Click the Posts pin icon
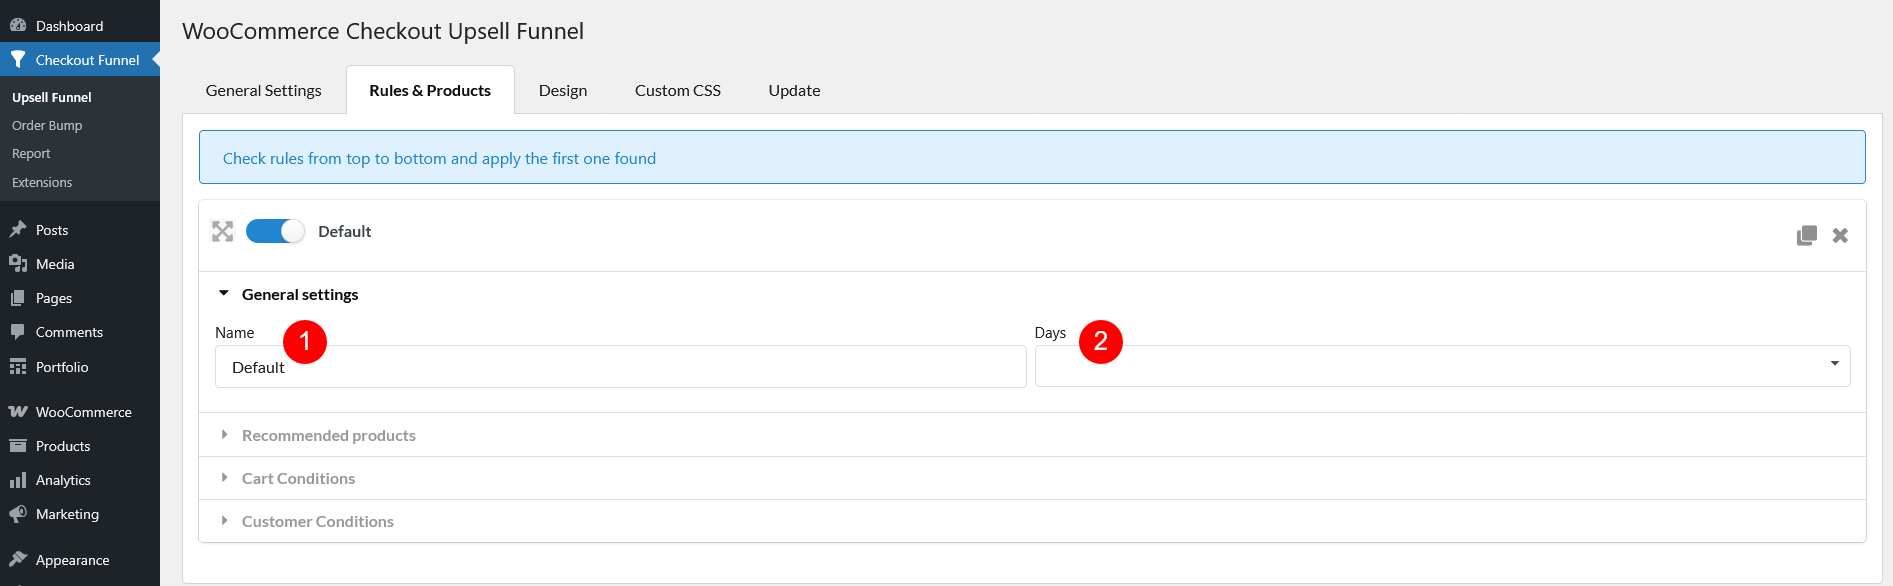 pos(18,230)
